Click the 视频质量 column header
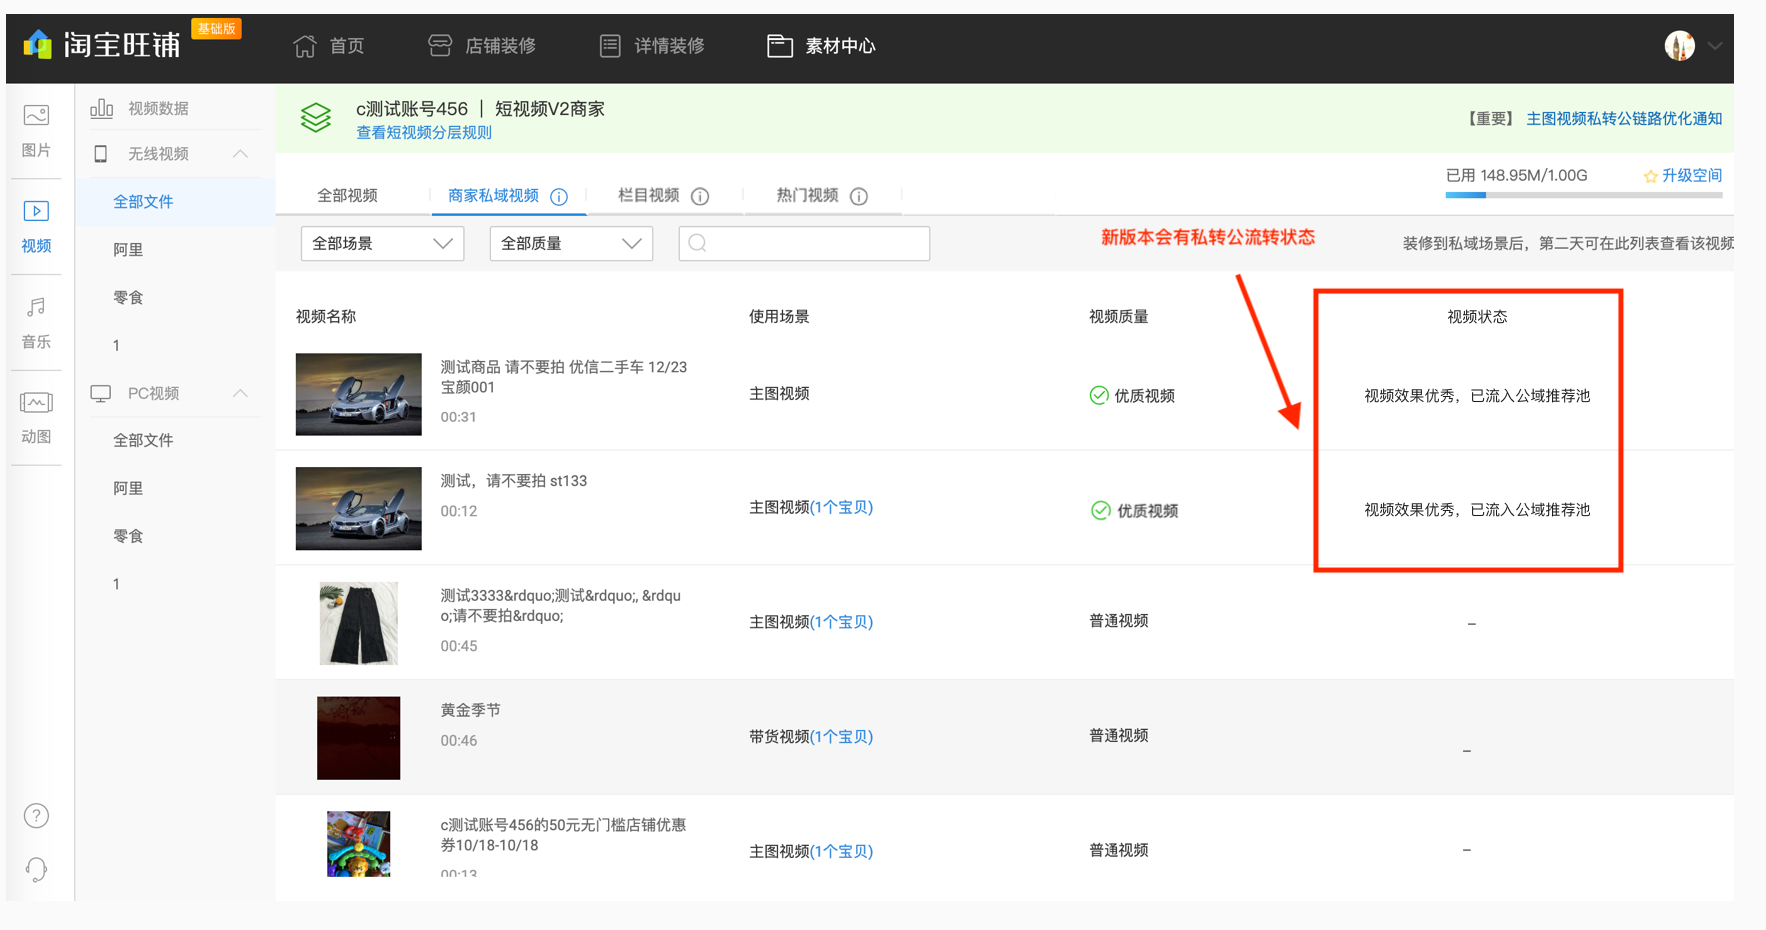 (x=1118, y=317)
